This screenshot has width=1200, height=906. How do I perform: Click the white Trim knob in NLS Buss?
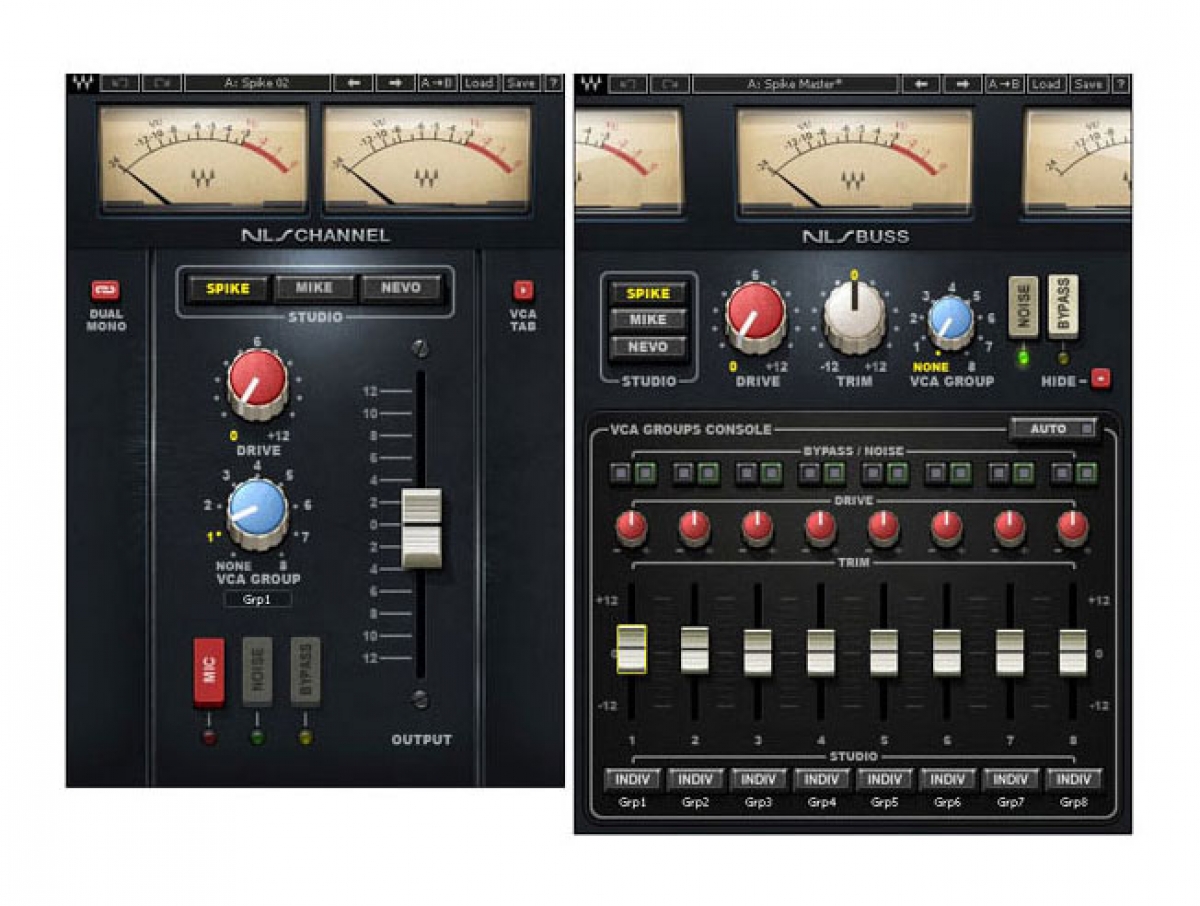[854, 313]
